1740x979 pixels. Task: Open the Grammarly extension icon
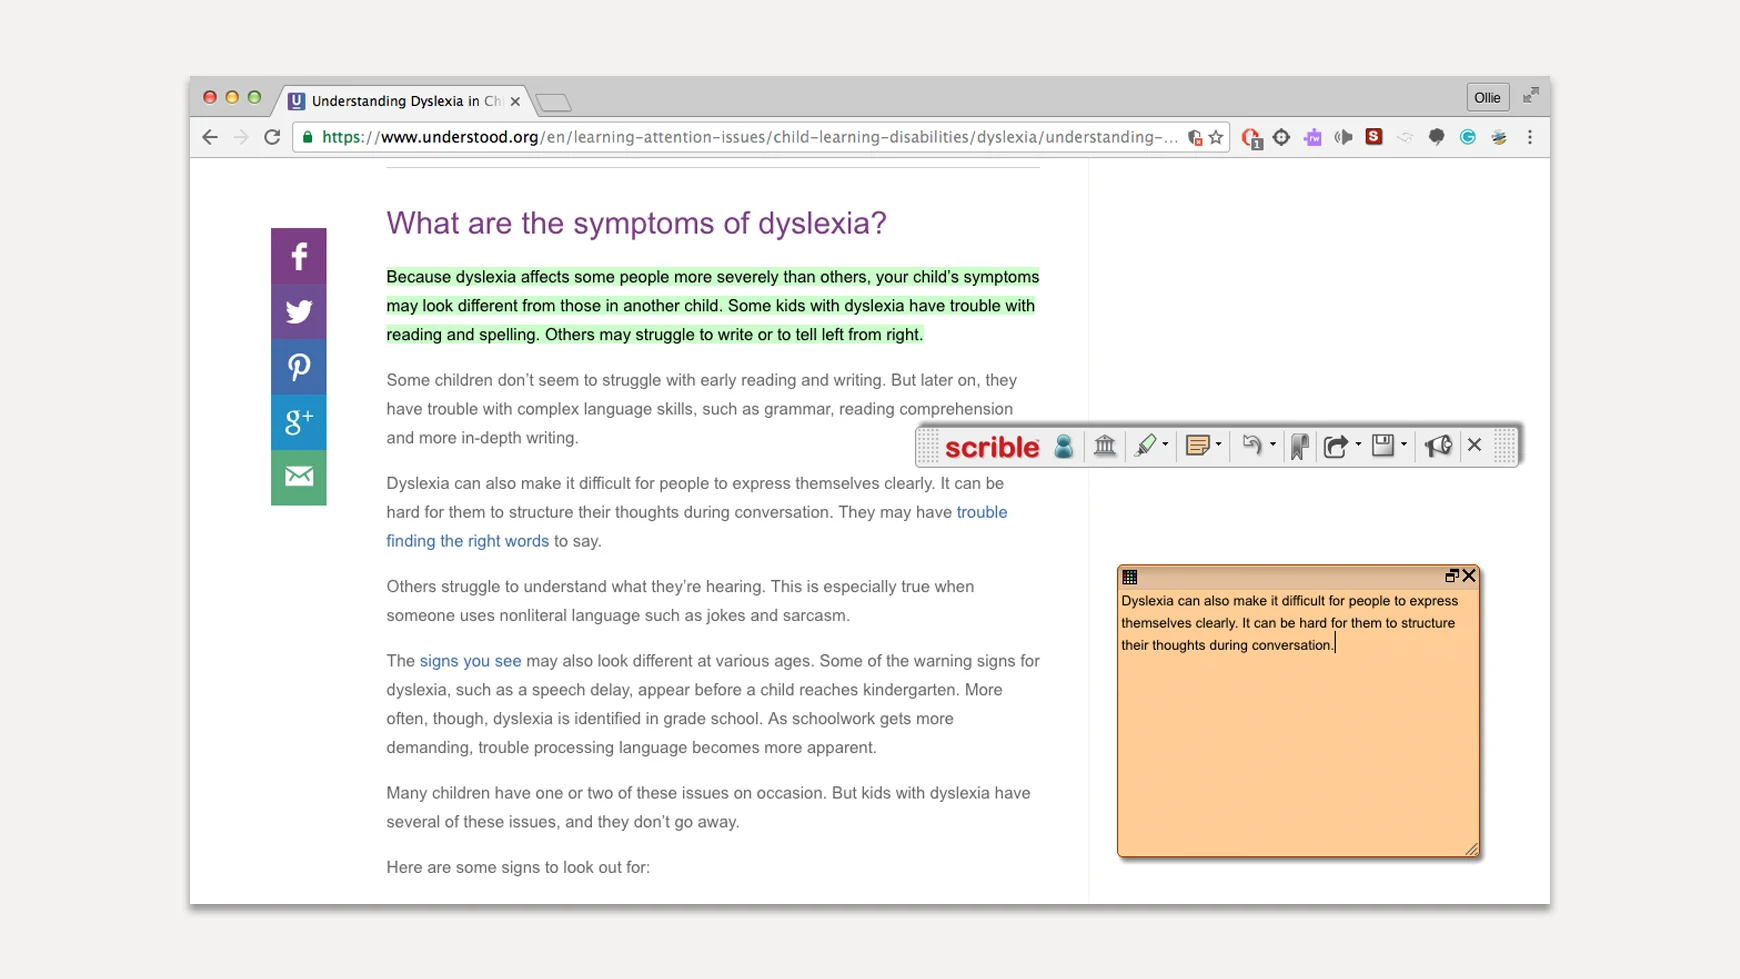pos(1467,137)
